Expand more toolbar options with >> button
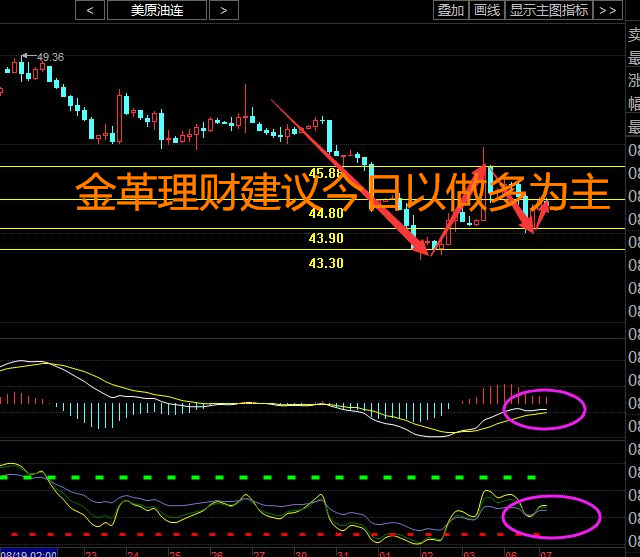The width and height of the screenshot is (640, 557). [607, 10]
